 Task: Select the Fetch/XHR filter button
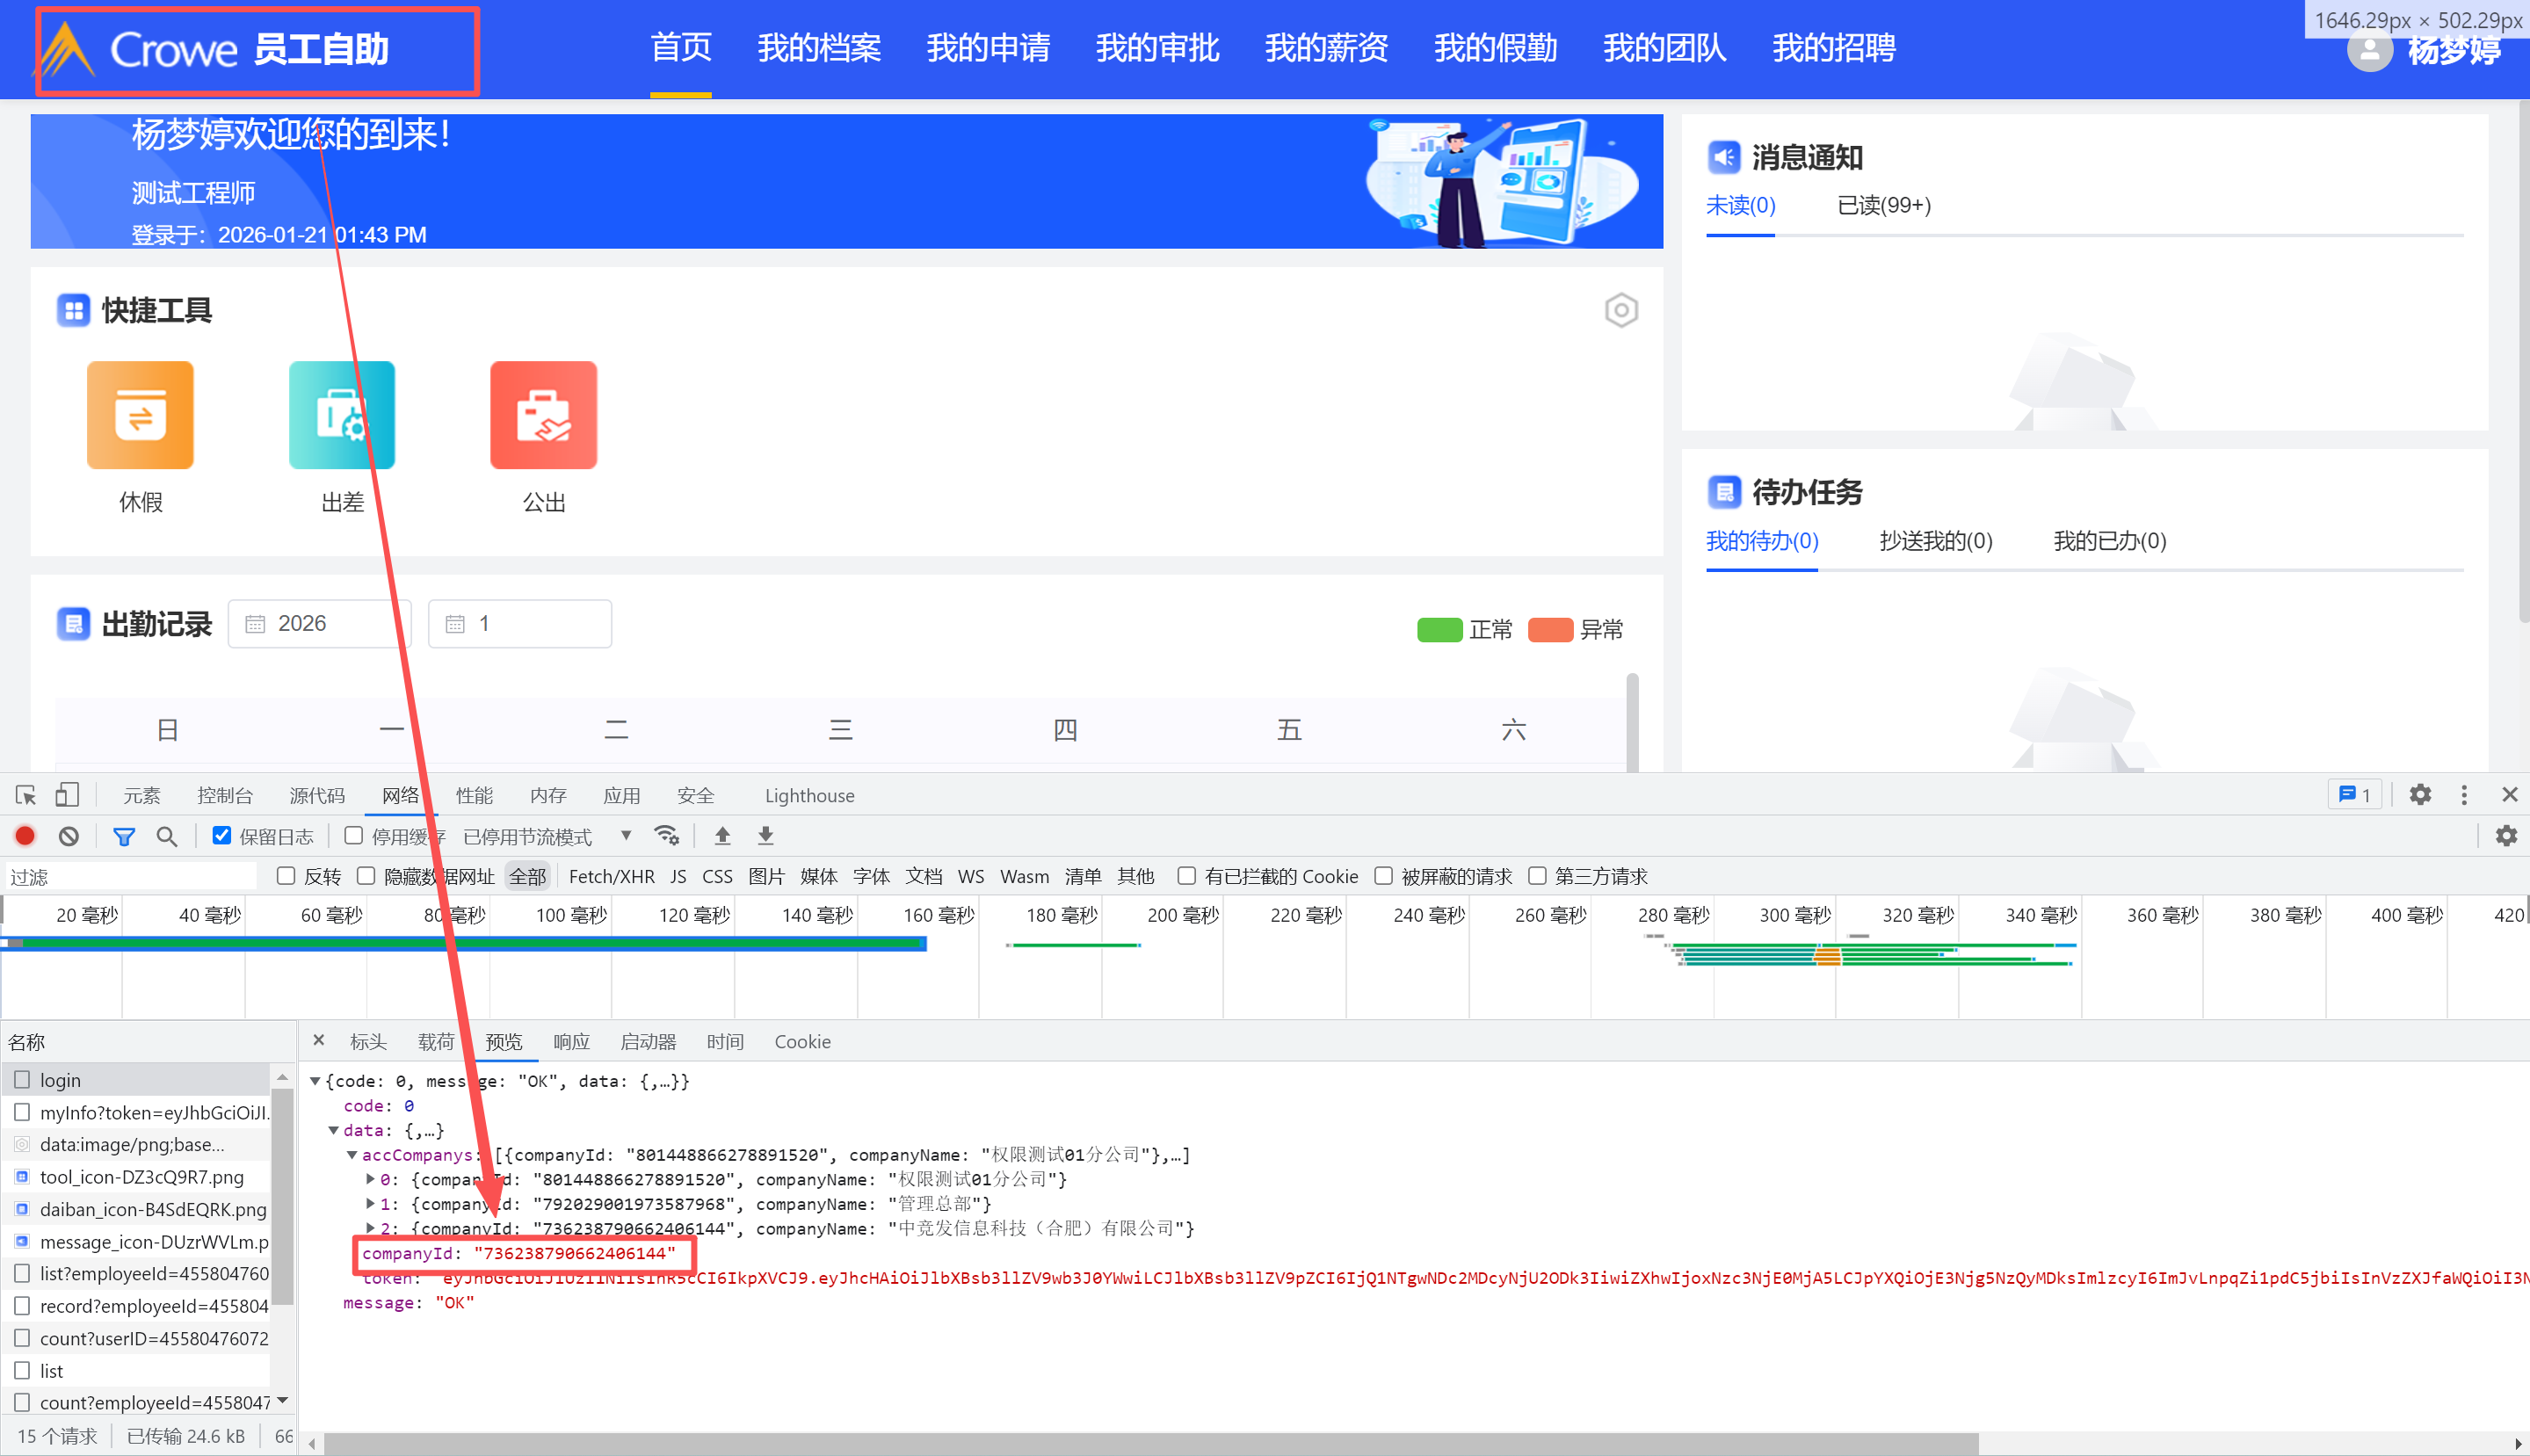tap(611, 877)
